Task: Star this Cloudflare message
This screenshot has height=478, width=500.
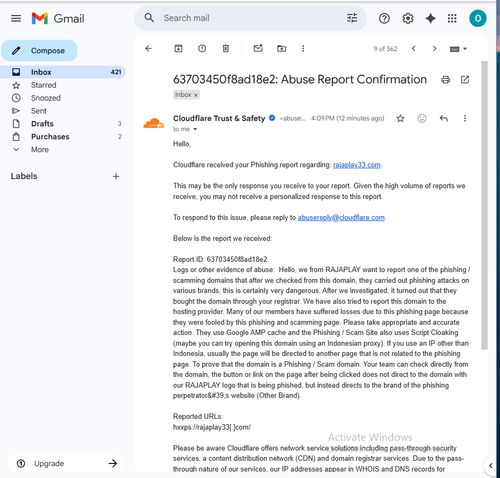Action: click(x=401, y=118)
